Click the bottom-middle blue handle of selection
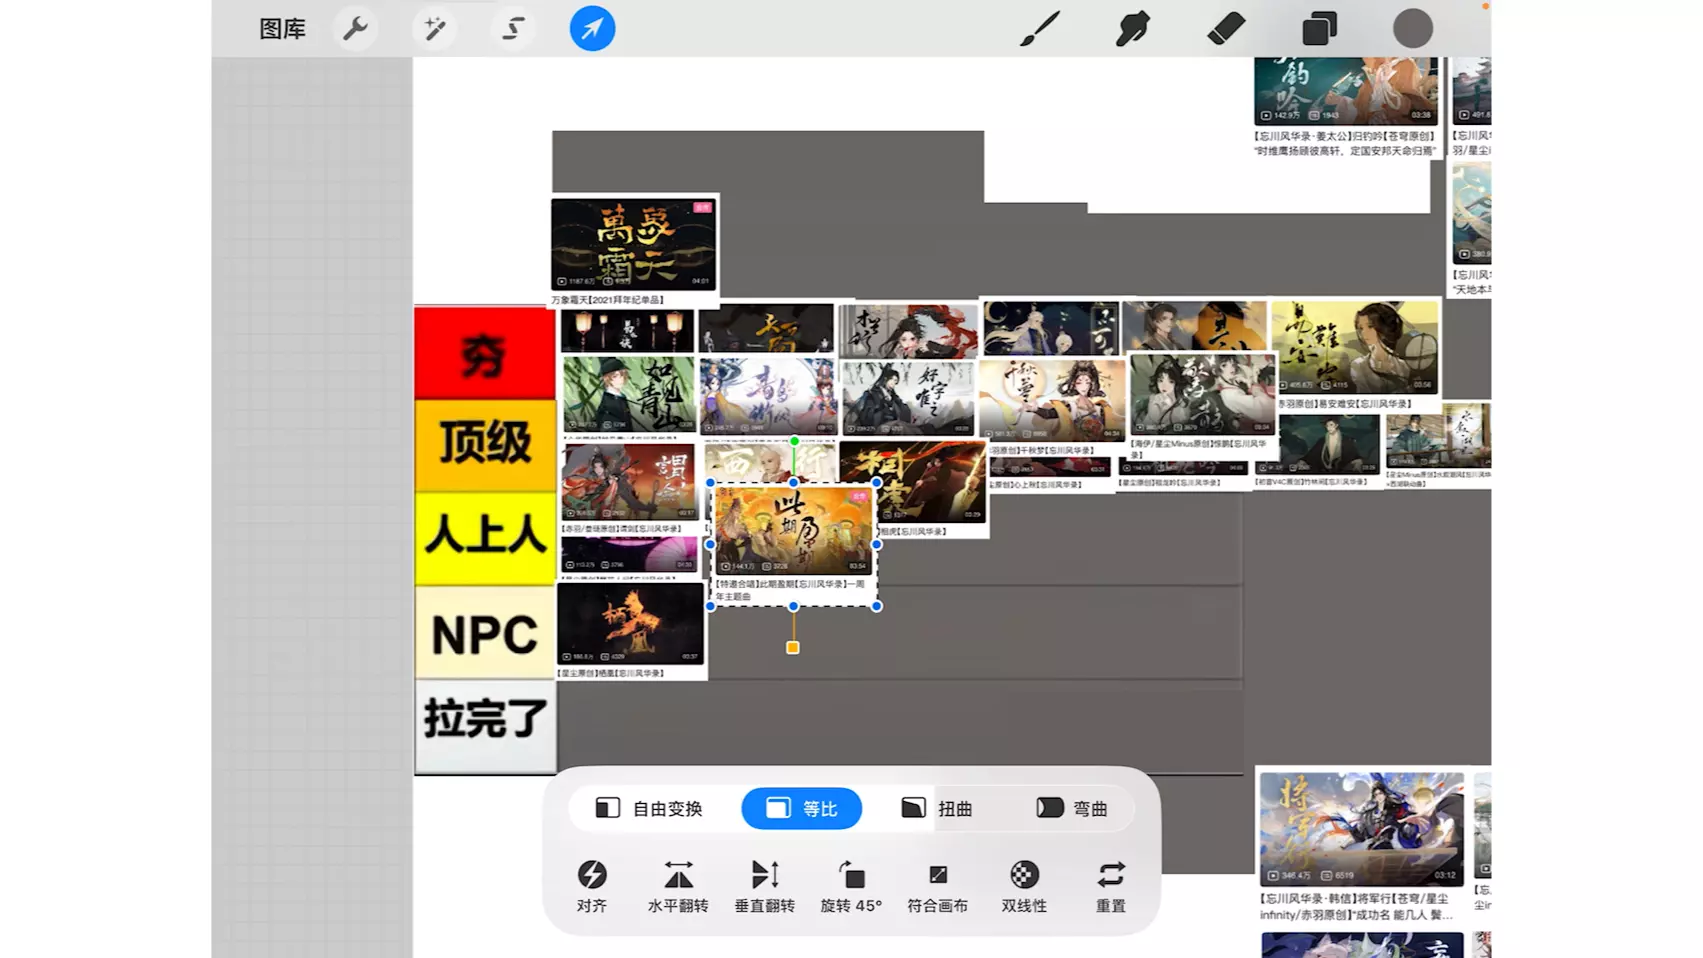Screen dimensions: 1703x958 click(793, 606)
